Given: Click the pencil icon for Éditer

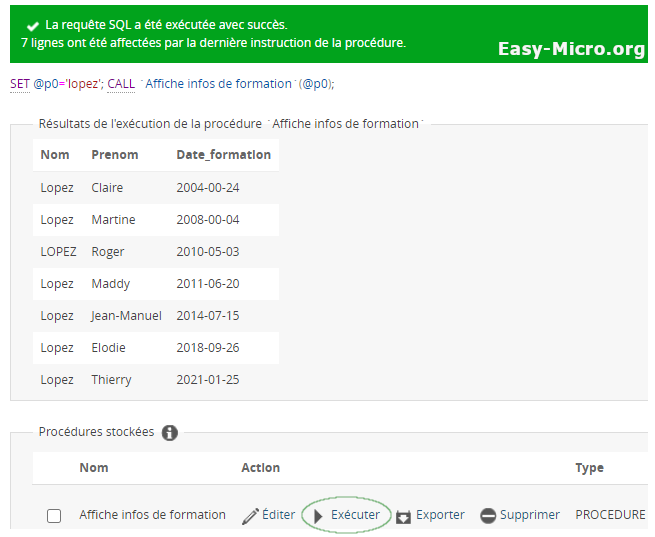Looking at the screenshot, I should [x=250, y=516].
